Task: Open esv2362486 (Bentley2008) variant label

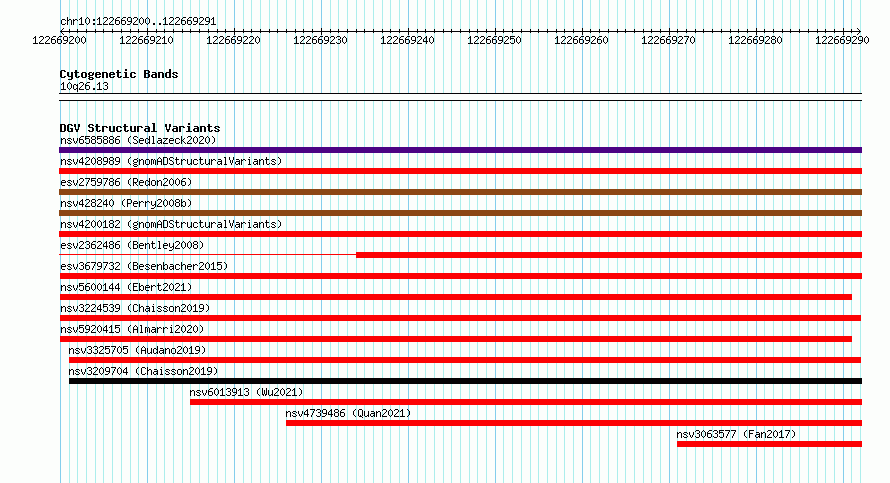Action: [132, 245]
